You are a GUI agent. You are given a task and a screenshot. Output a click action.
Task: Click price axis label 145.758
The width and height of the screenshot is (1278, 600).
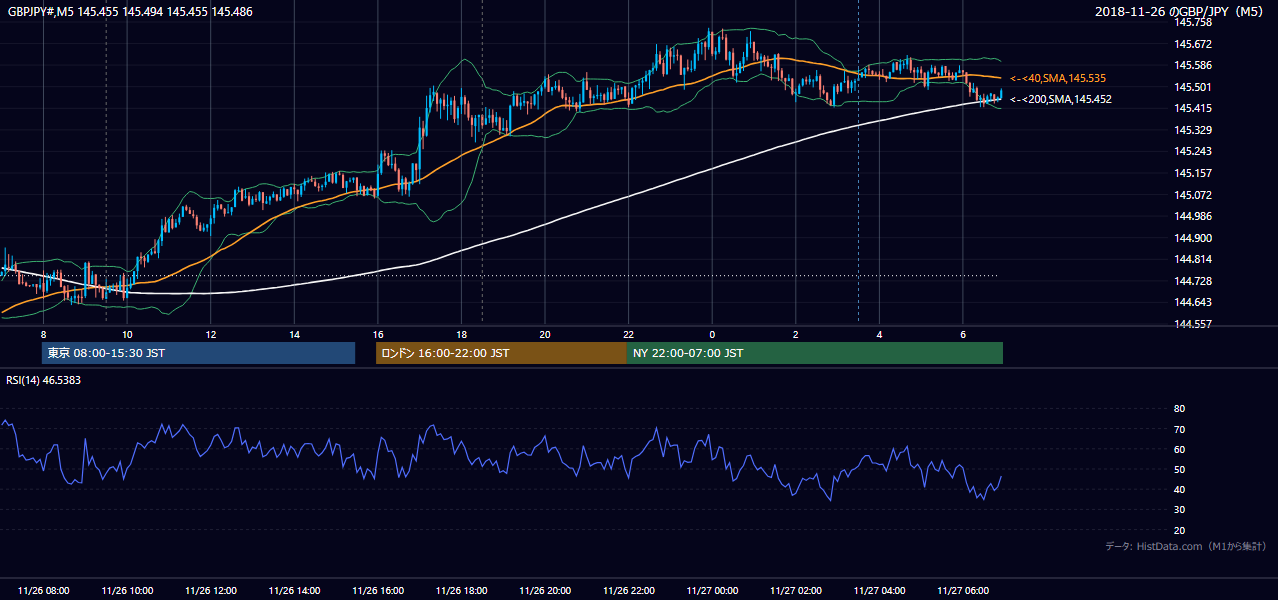tap(1191, 22)
